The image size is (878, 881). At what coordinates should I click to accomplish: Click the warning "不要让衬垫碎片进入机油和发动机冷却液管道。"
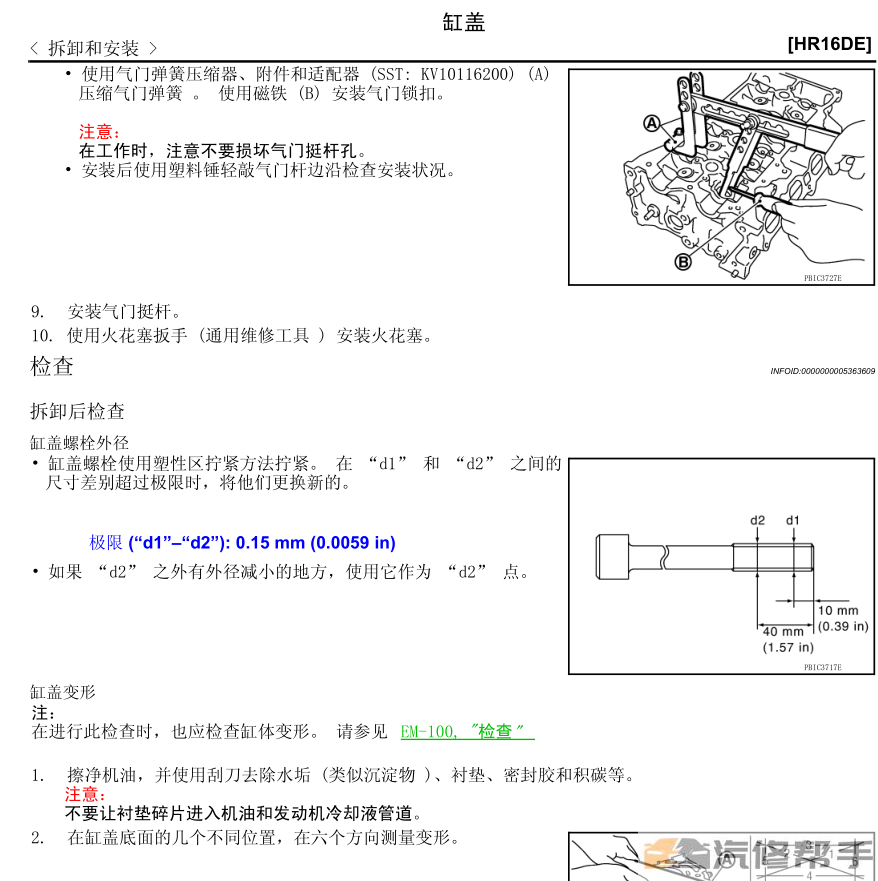tap(244, 813)
